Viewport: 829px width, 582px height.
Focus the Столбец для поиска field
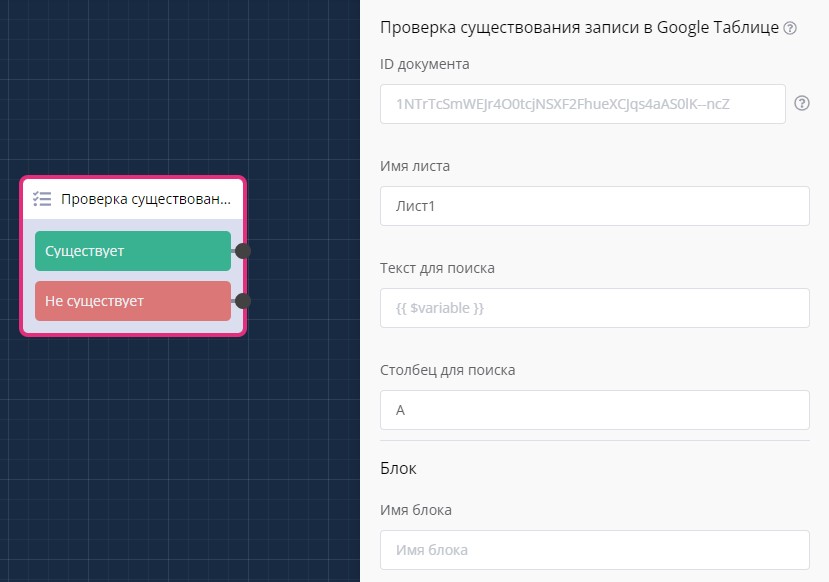click(594, 410)
